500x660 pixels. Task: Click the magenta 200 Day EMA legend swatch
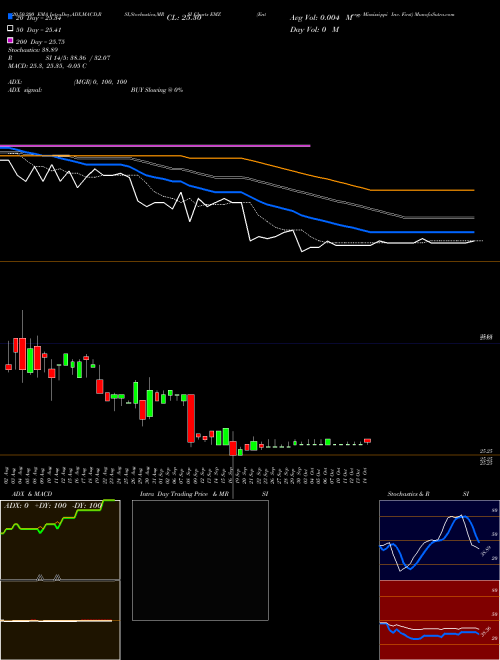(10, 40)
